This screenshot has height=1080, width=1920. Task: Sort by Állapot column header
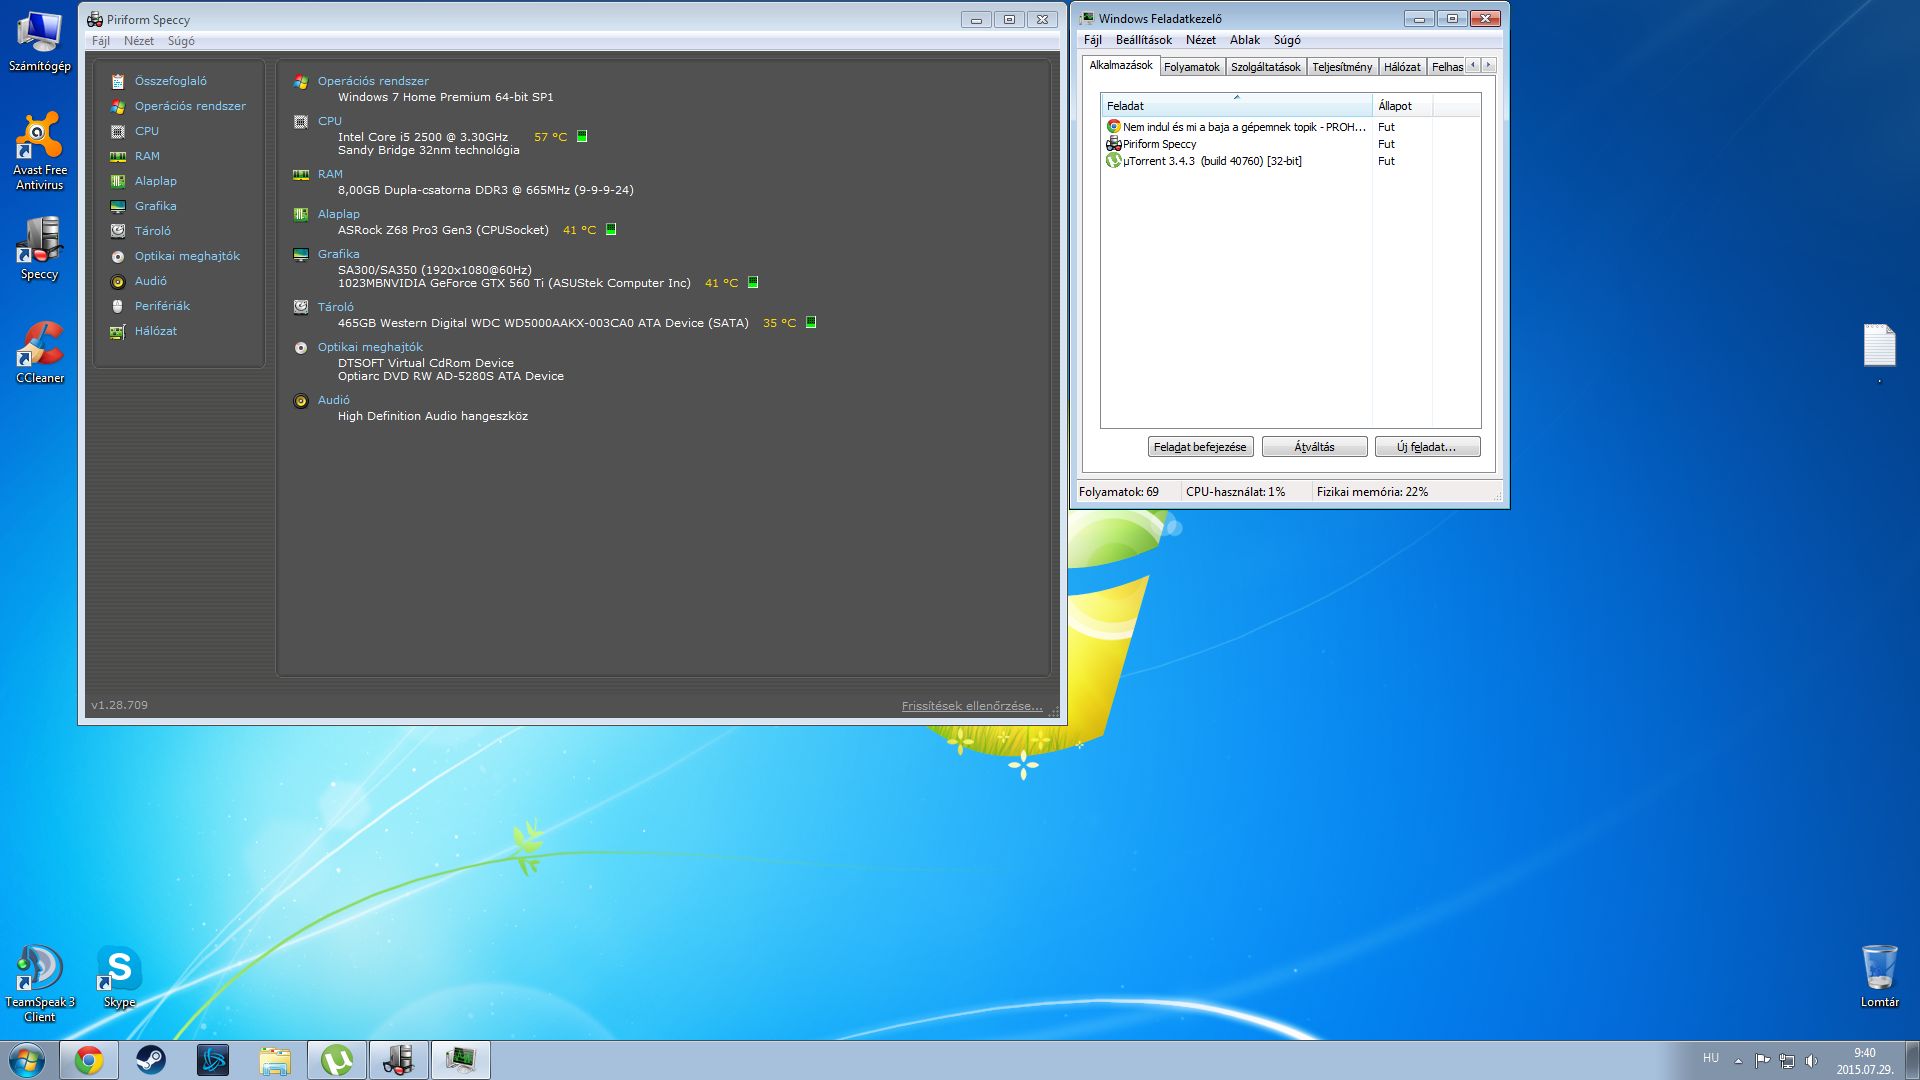click(1402, 106)
